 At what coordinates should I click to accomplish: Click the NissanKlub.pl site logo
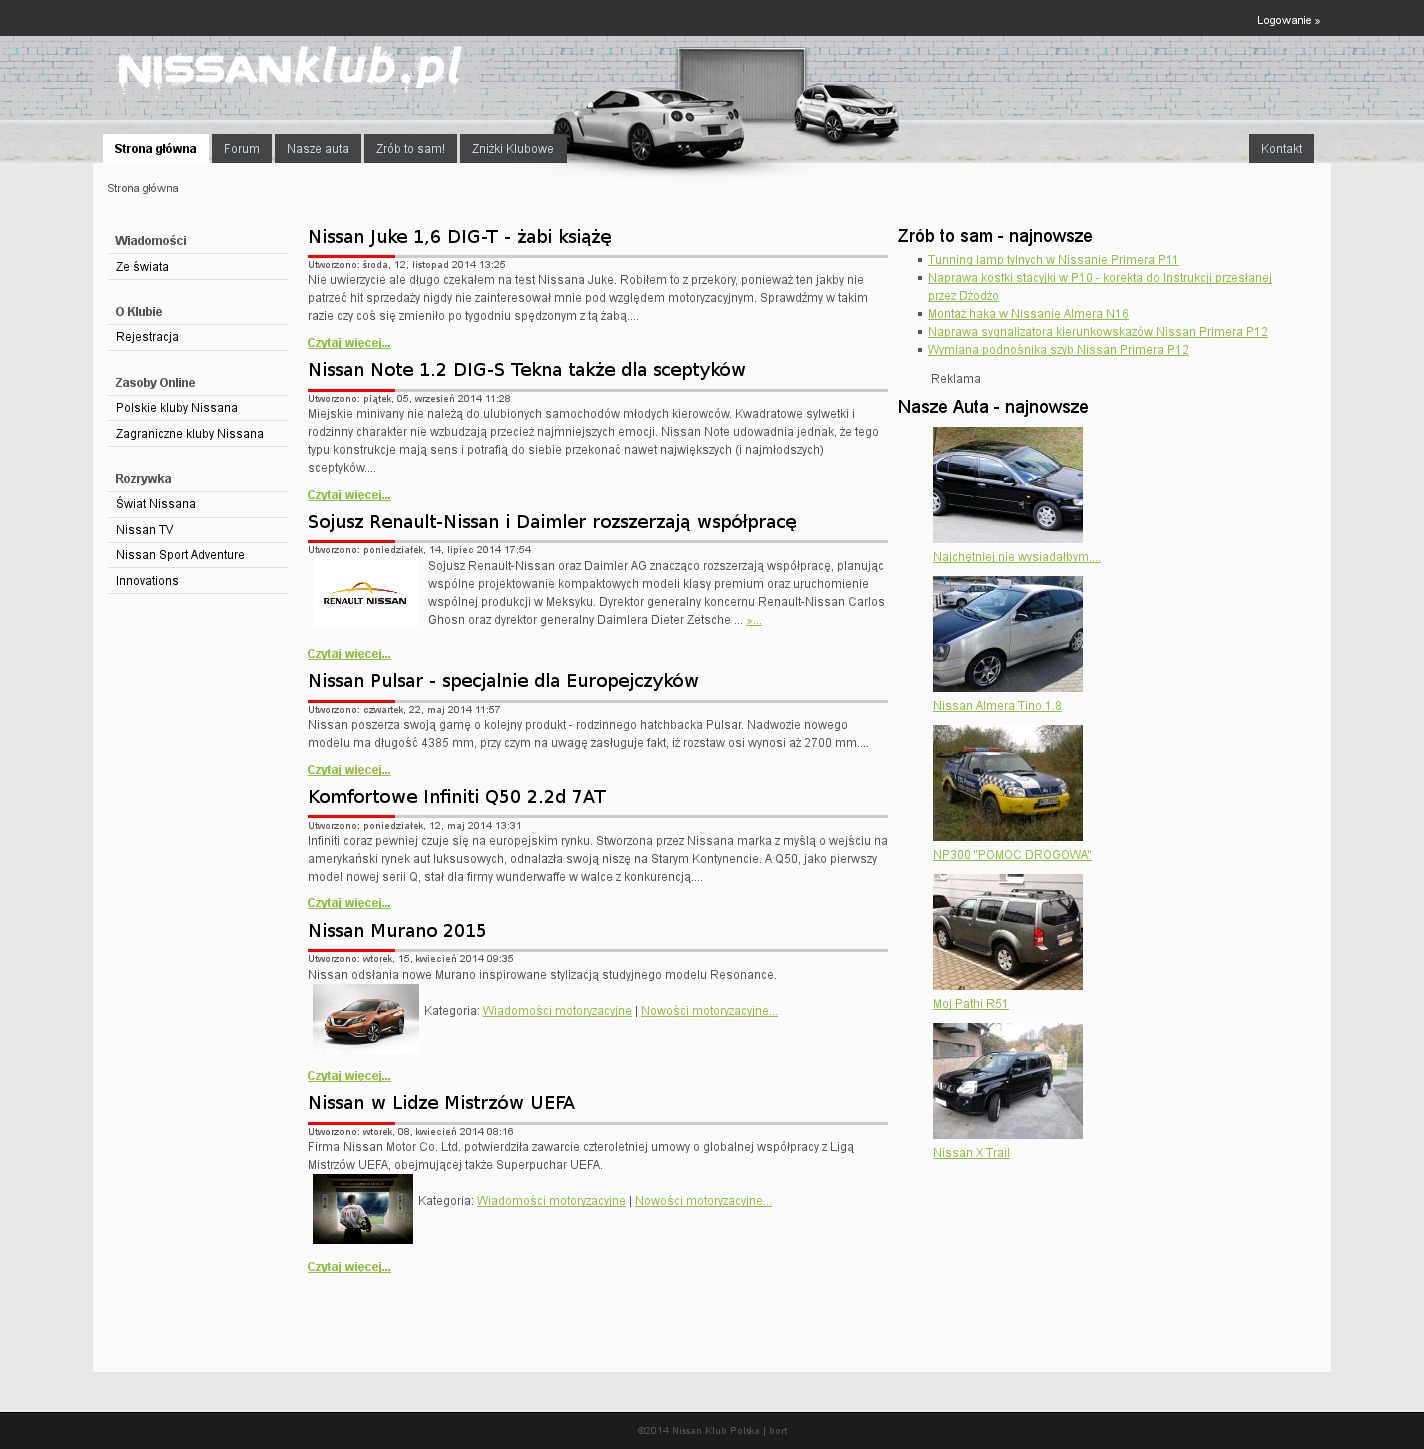coord(290,70)
